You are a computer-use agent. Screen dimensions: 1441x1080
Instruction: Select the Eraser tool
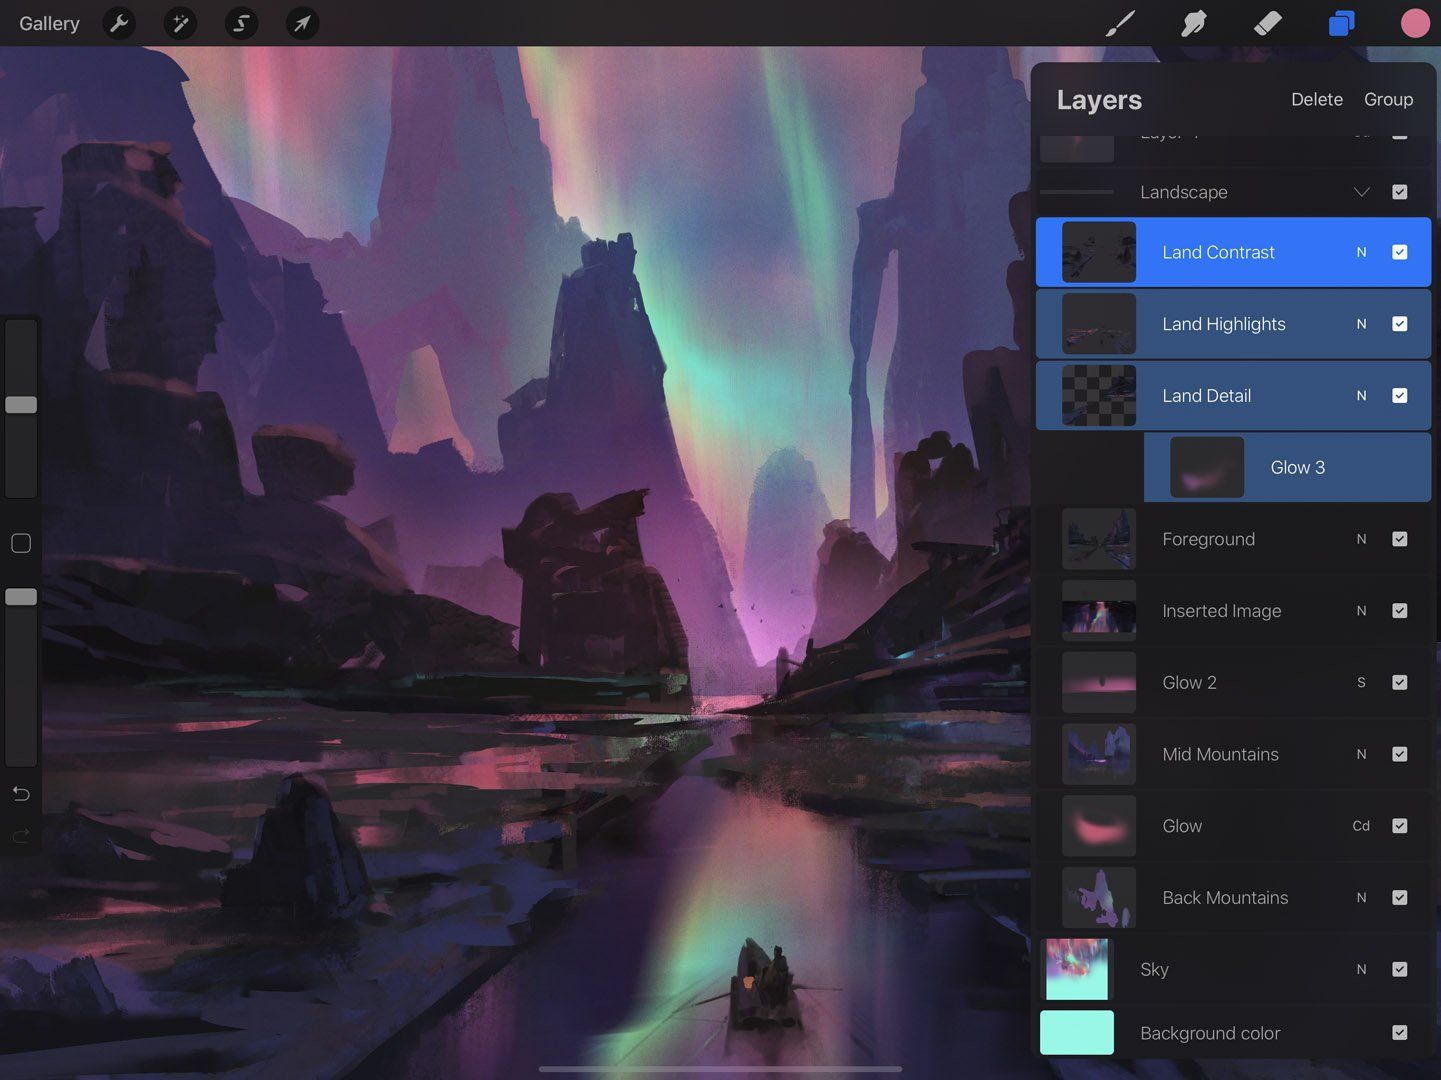(1267, 23)
